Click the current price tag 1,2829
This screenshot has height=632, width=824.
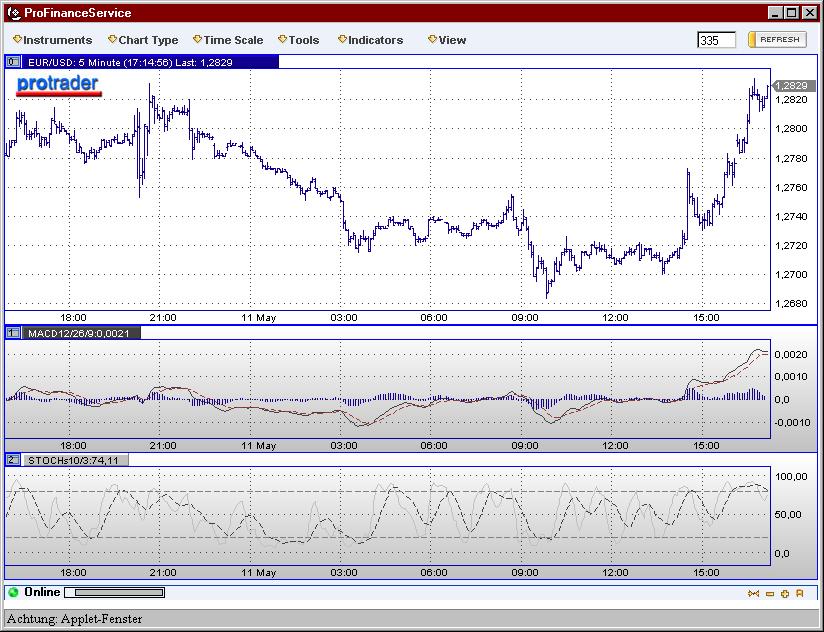(x=794, y=85)
